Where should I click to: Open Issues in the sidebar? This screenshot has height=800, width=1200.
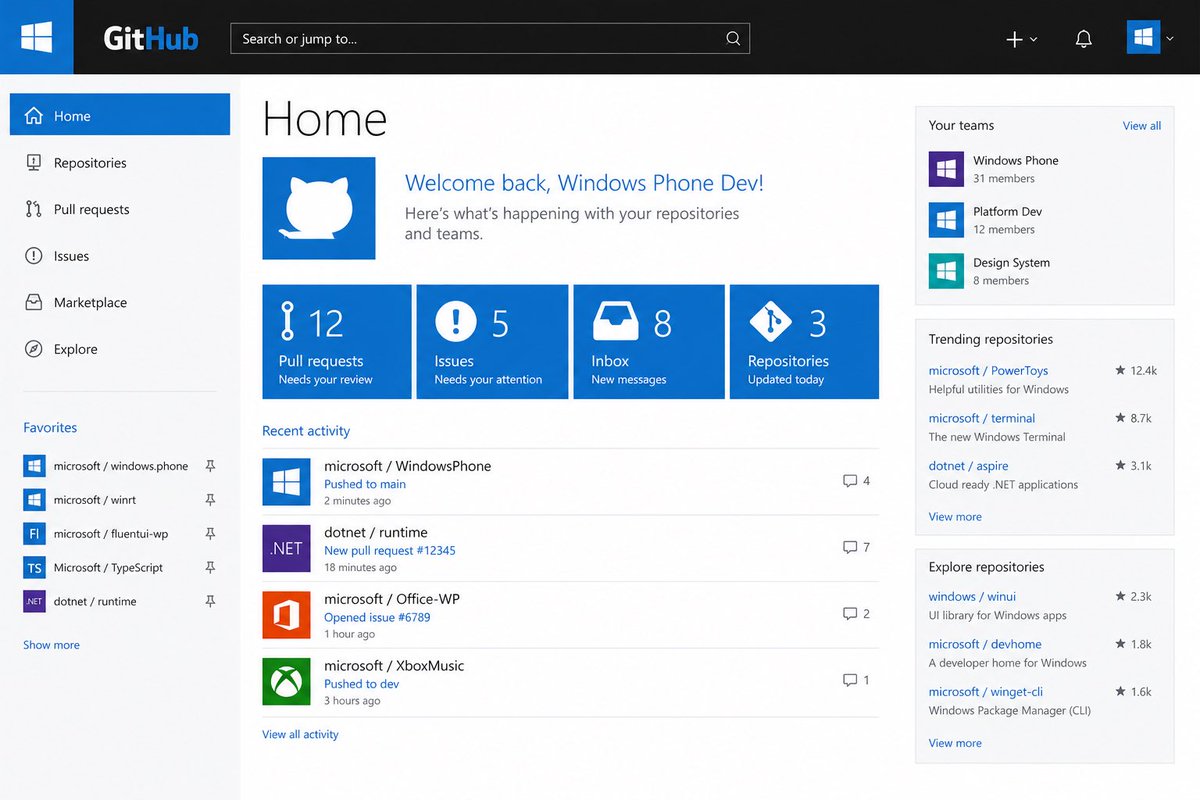pyautogui.click(x=120, y=256)
